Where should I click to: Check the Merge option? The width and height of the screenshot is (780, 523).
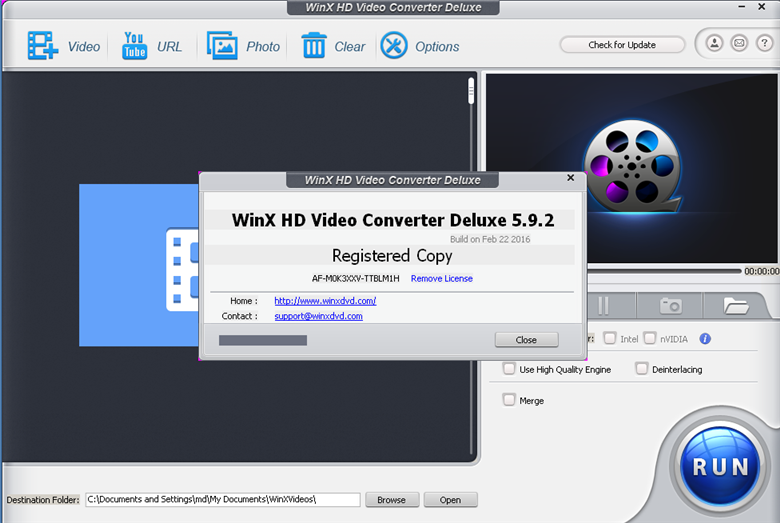[509, 400]
